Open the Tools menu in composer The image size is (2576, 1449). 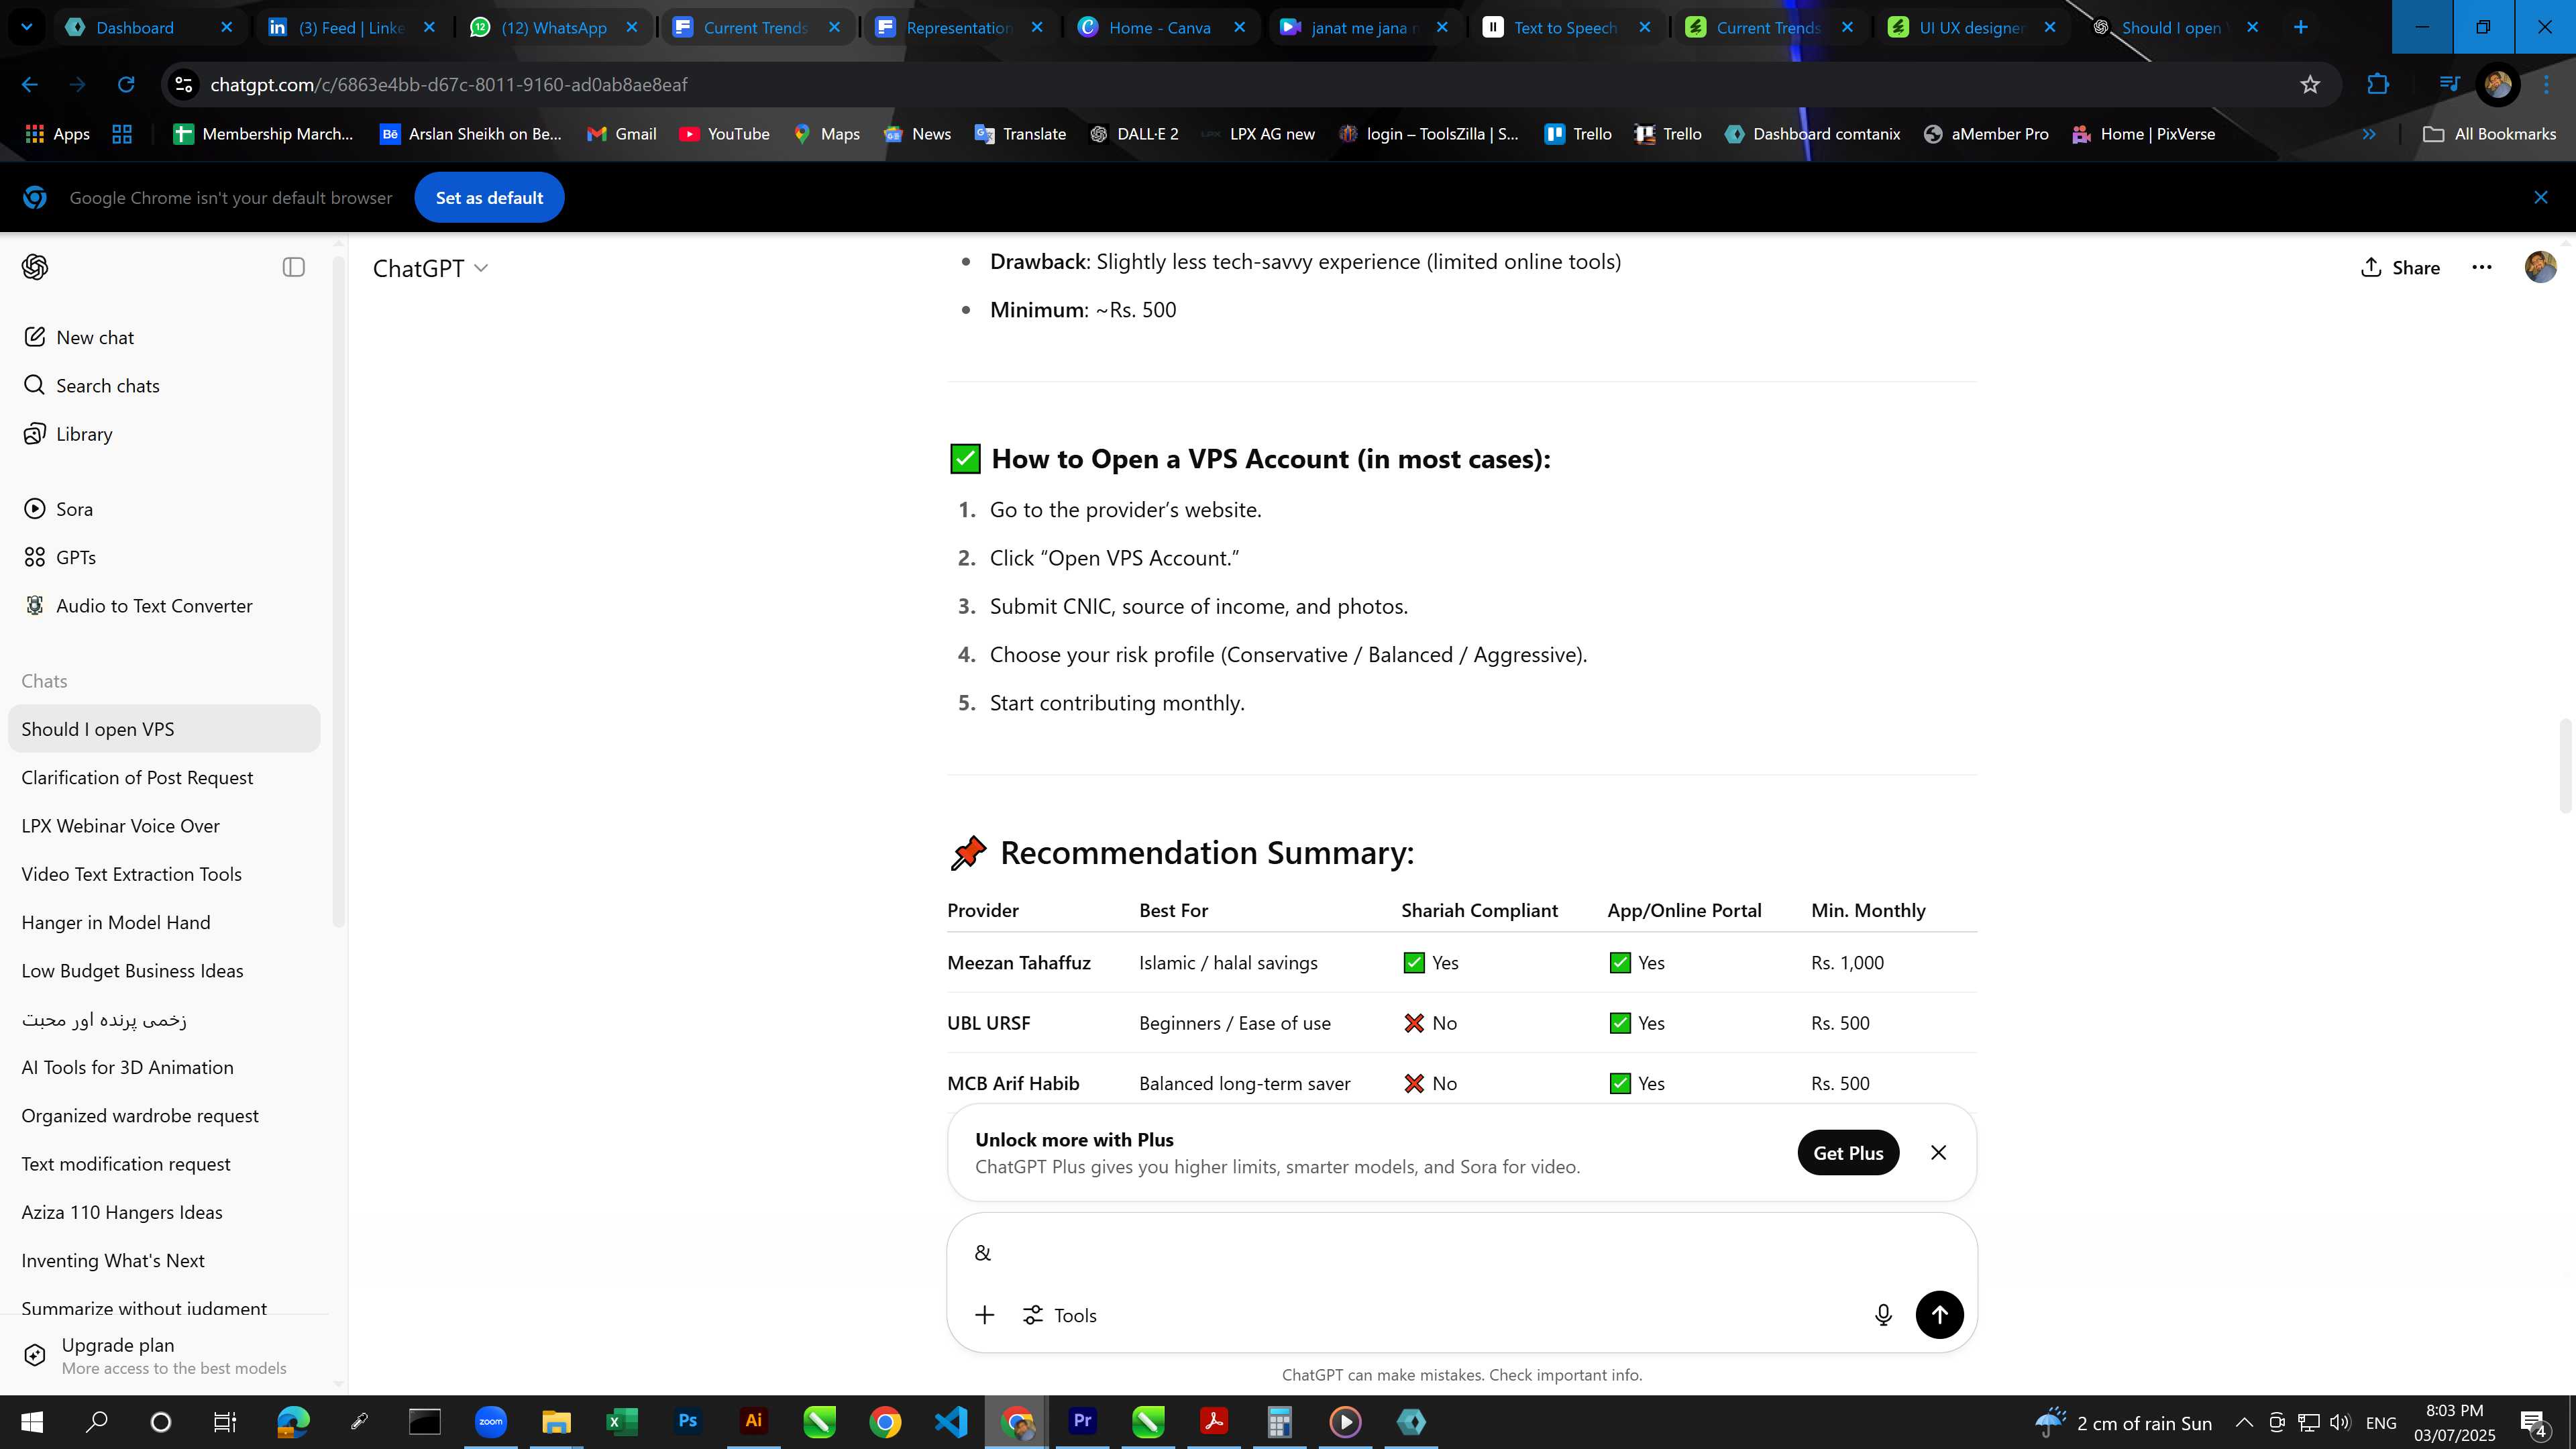[1060, 1315]
